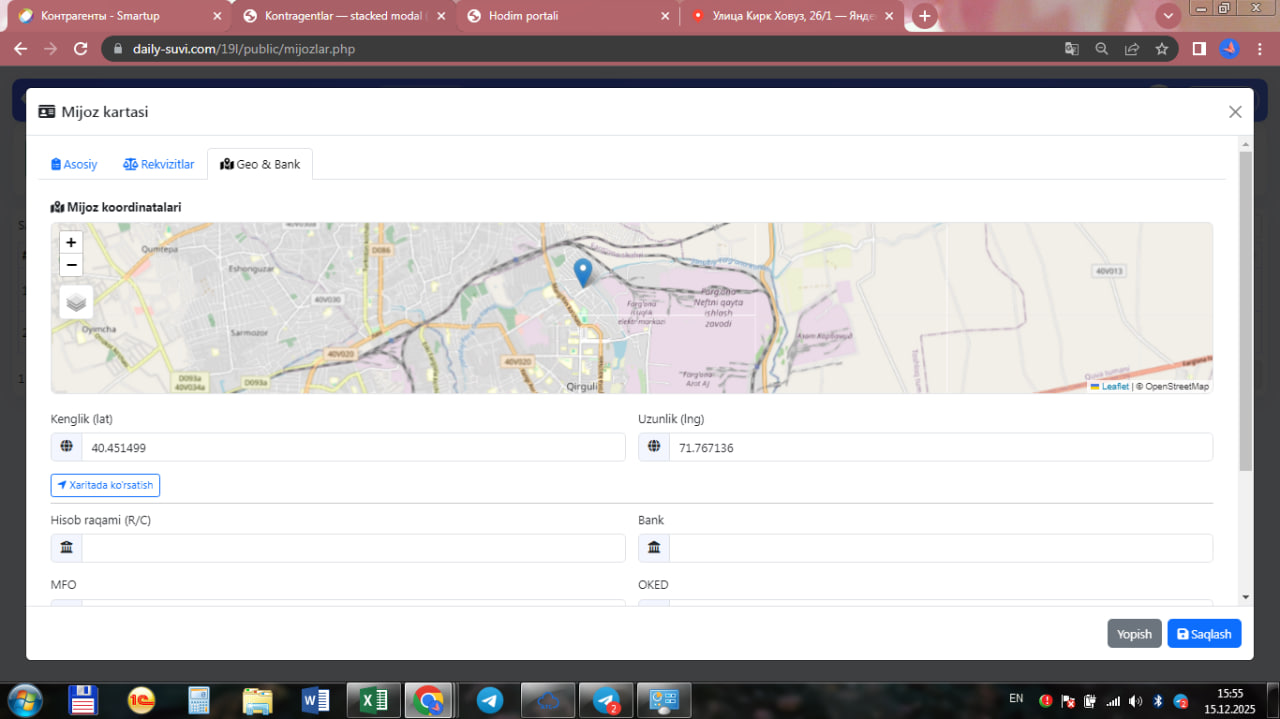This screenshot has height=719, width=1280.
Task: Switch to the Asosiy tab
Action: pyautogui.click(x=74, y=164)
